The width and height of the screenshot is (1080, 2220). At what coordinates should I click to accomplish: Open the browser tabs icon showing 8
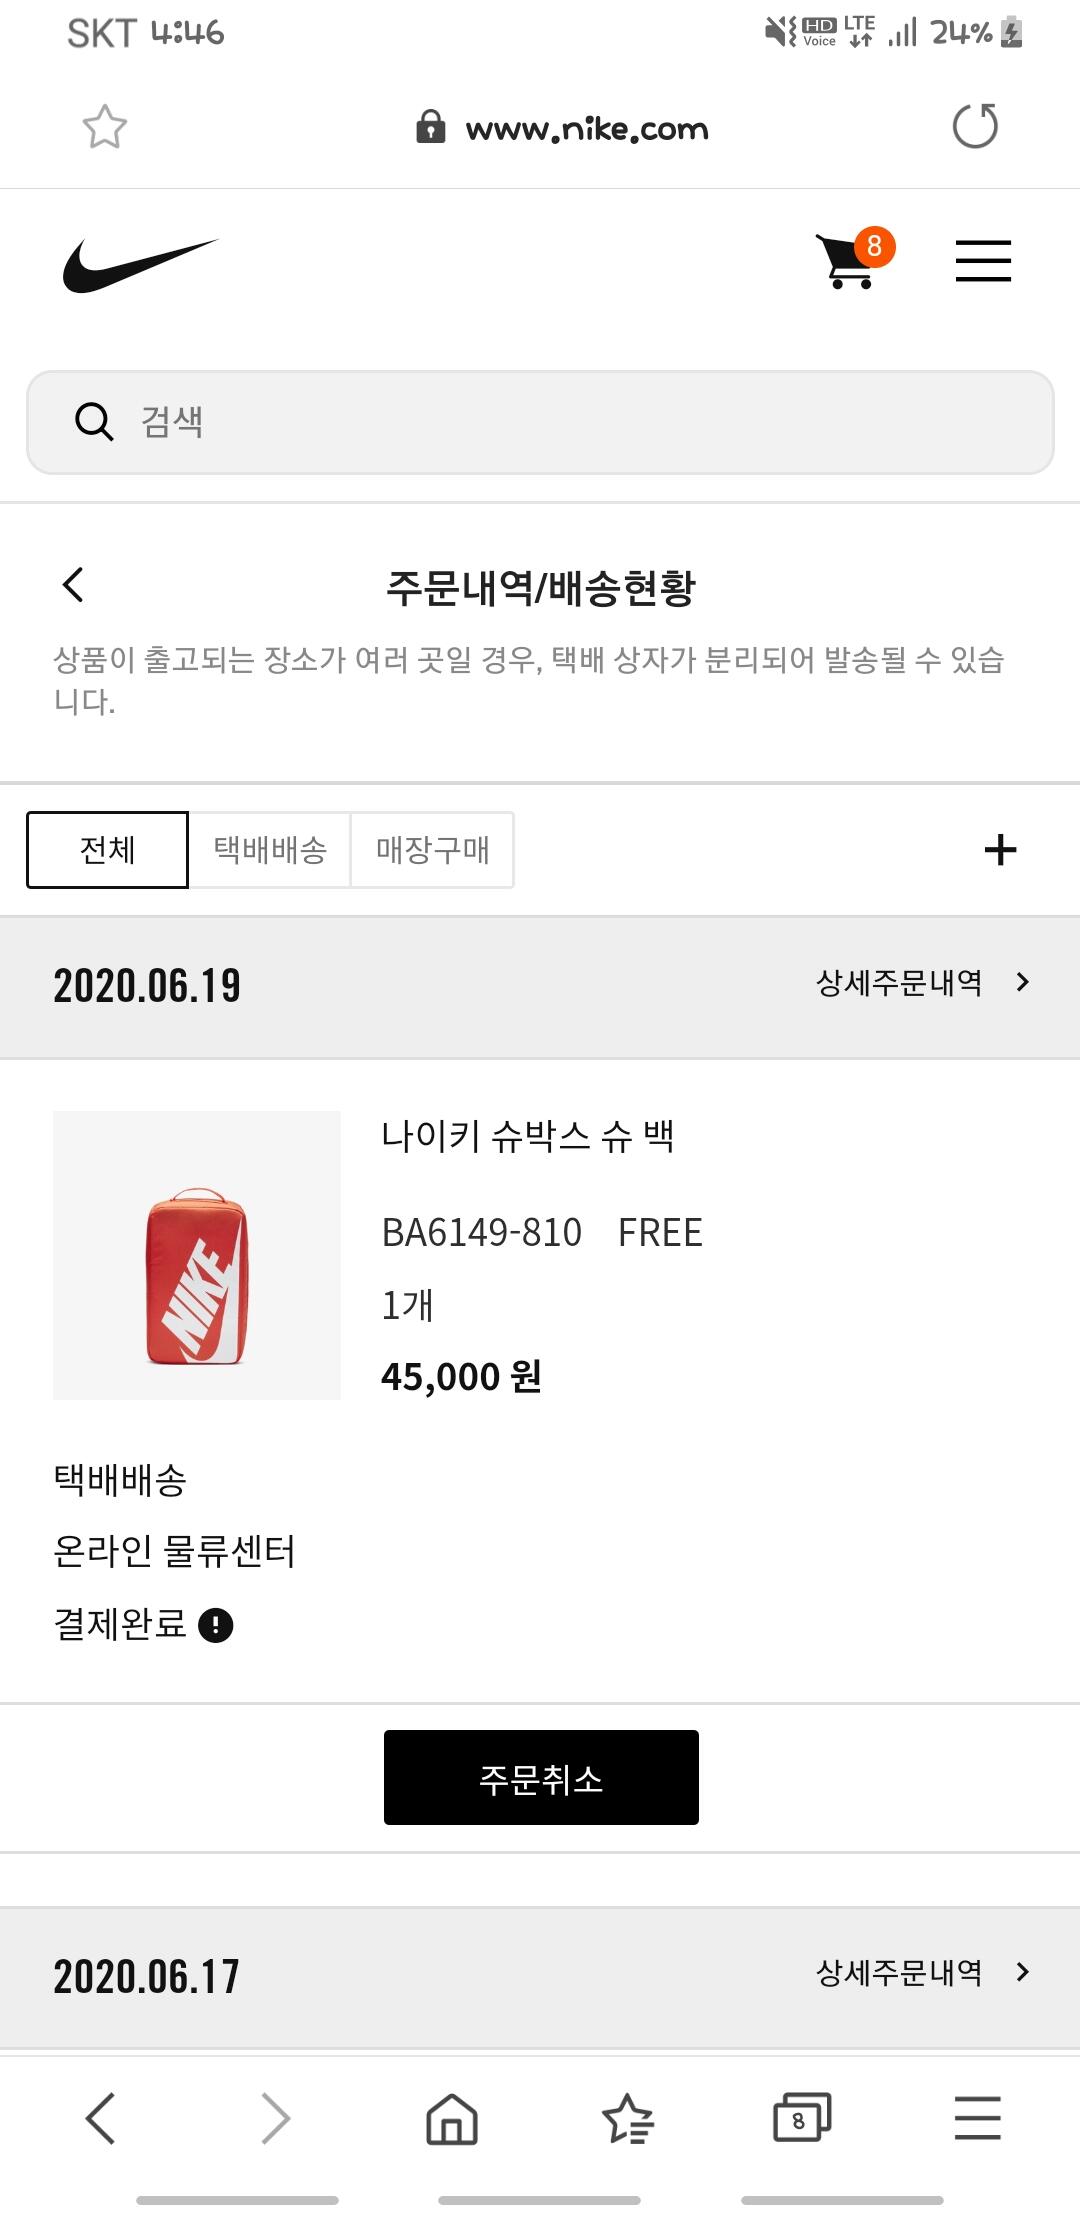(x=802, y=2117)
